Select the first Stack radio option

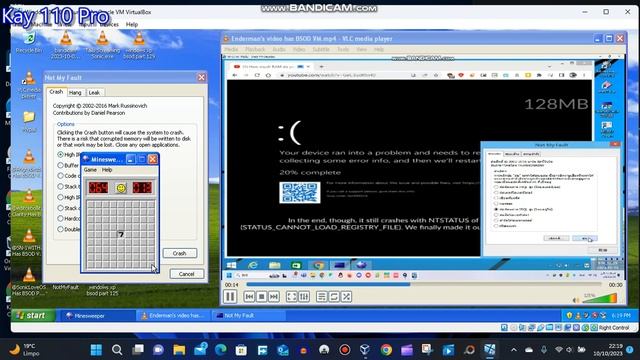tap(60, 187)
